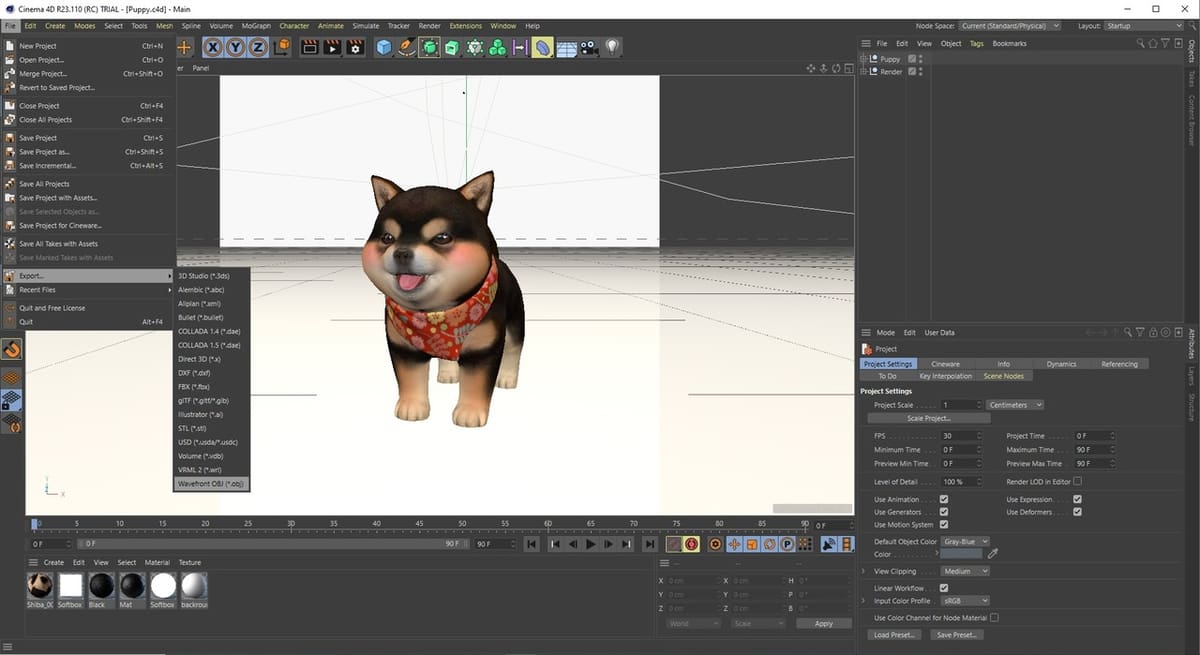Click the Record Active Objects button
1200x655 pixels.
click(x=673, y=544)
